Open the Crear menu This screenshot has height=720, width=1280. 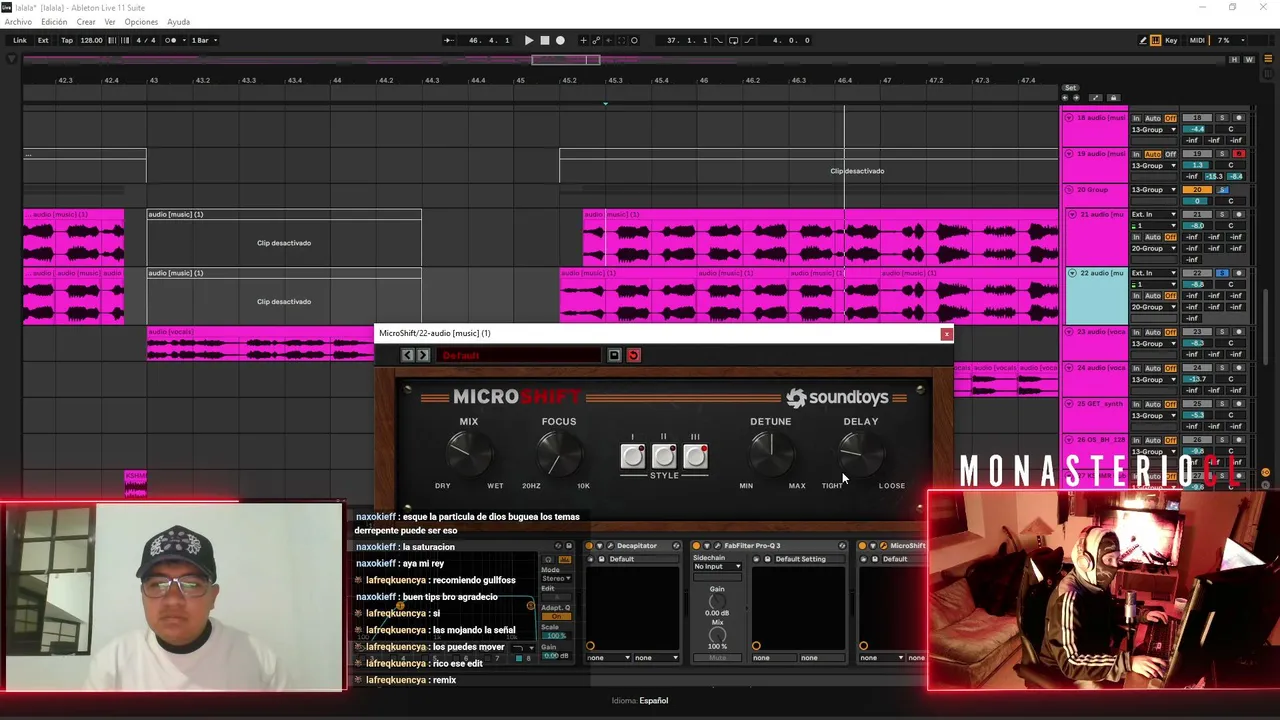86,22
